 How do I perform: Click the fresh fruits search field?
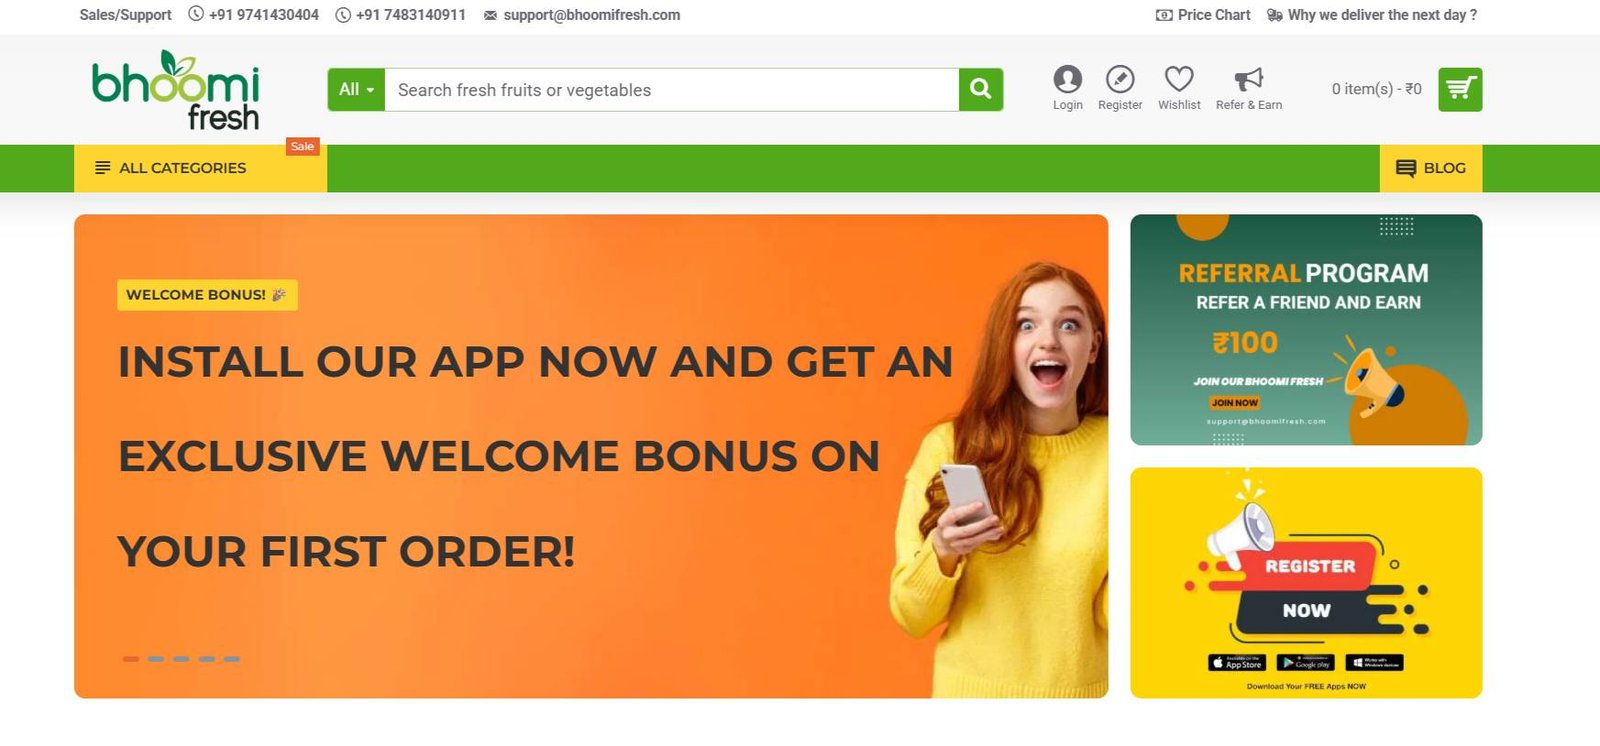[x=672, y=90]
